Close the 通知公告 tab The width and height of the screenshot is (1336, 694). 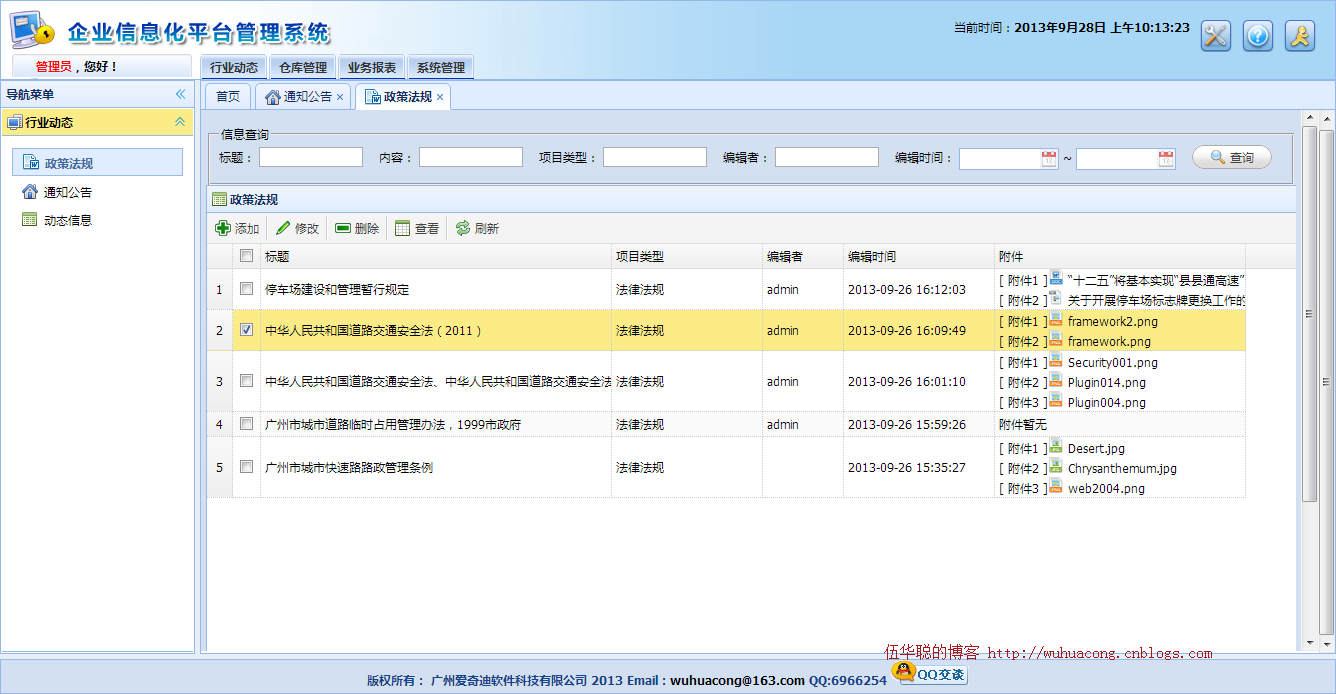[340, 97]
